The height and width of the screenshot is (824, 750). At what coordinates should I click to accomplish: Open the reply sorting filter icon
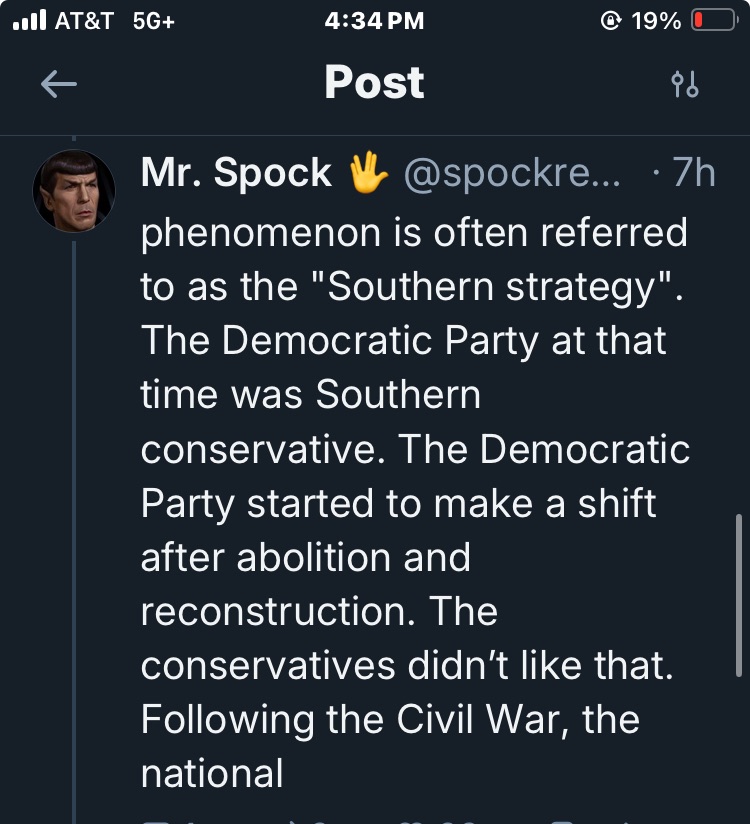(685, 85)
